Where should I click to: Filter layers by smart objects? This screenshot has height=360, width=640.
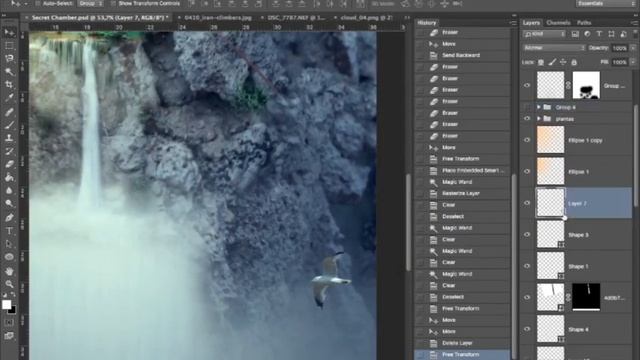click(x=623, y=34)
